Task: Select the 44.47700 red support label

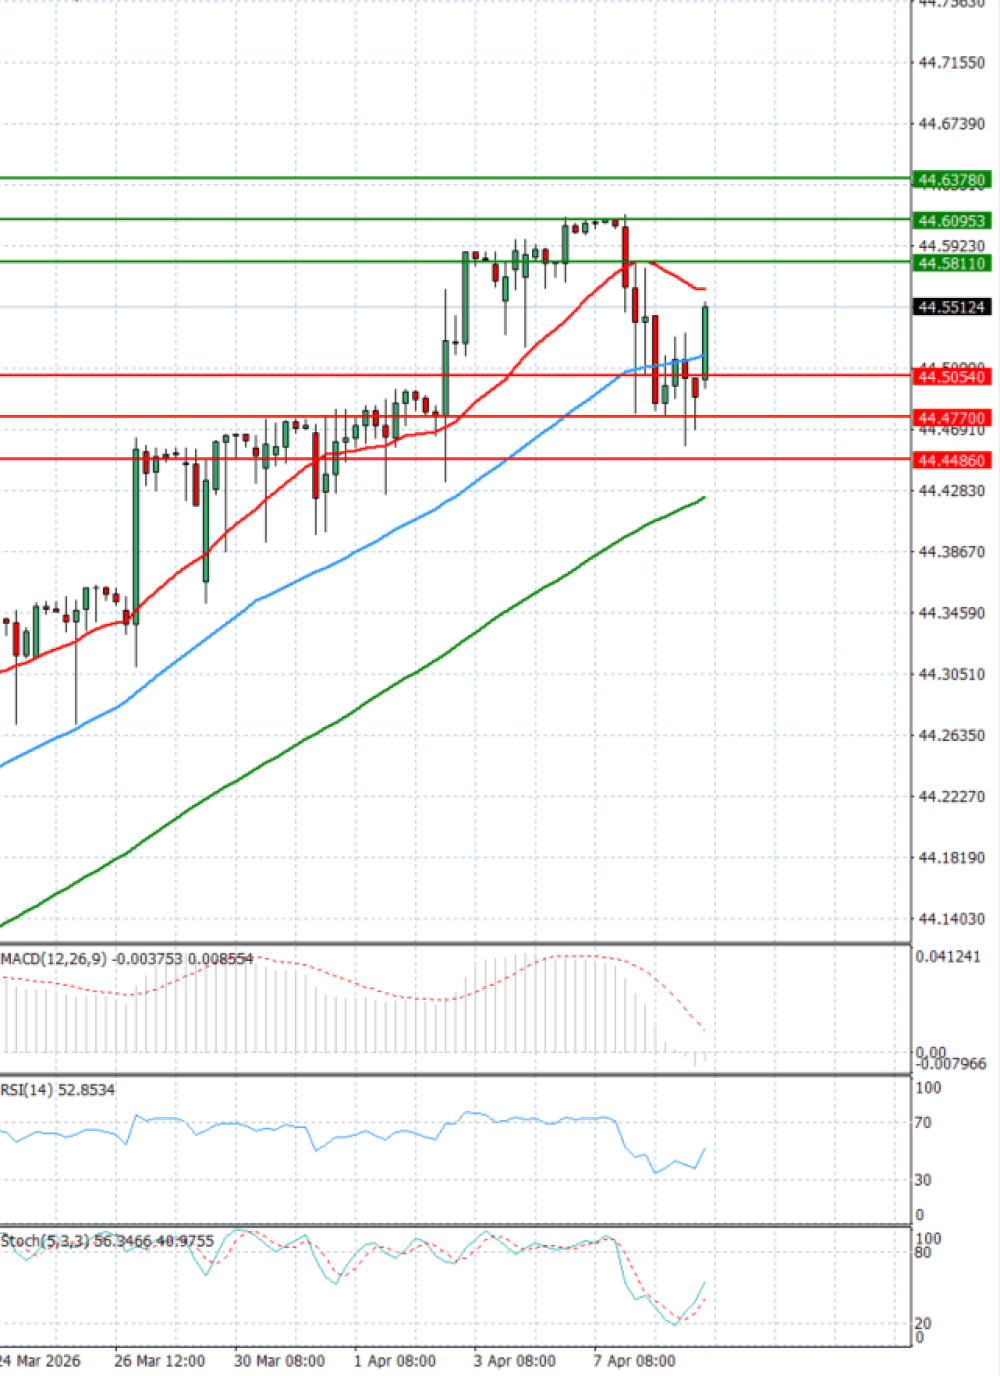Action: click(952, 418)
